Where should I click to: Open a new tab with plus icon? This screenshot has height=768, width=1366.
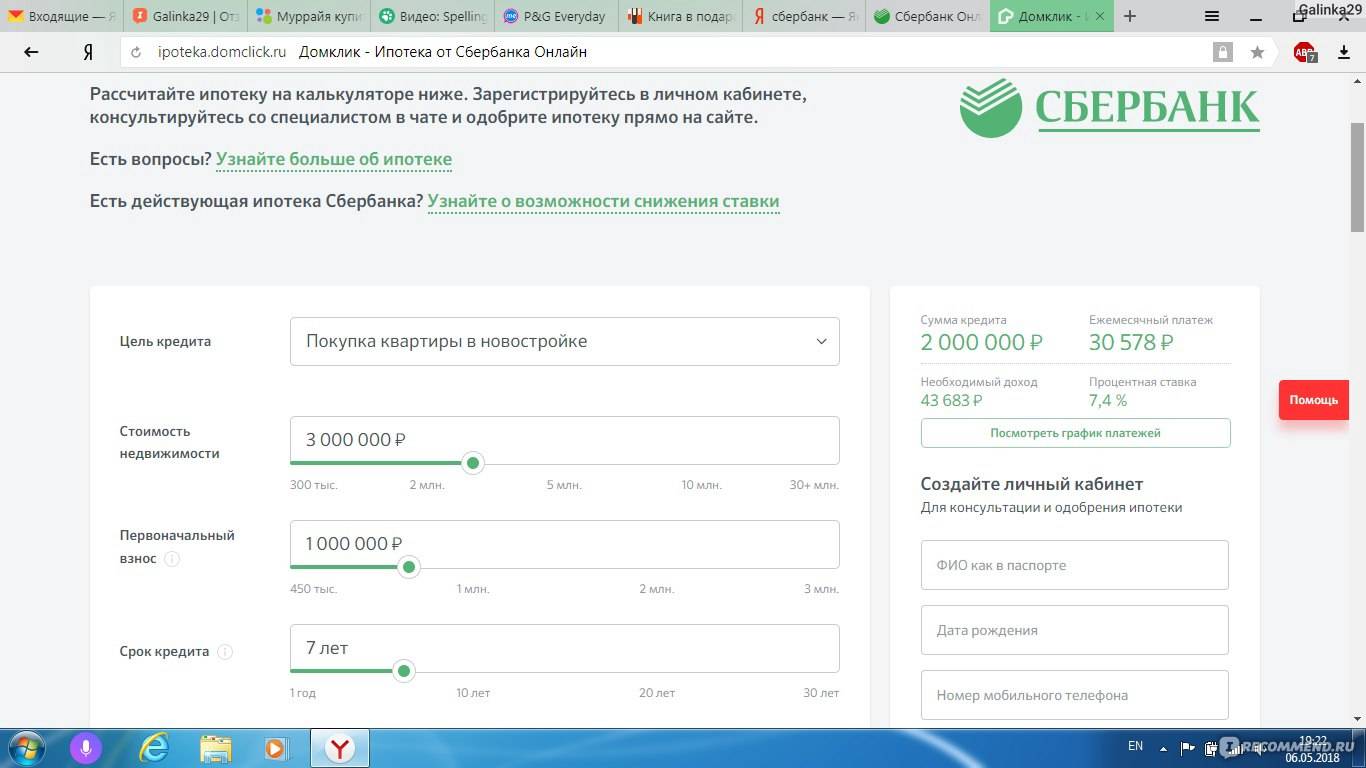[1130, 16]
